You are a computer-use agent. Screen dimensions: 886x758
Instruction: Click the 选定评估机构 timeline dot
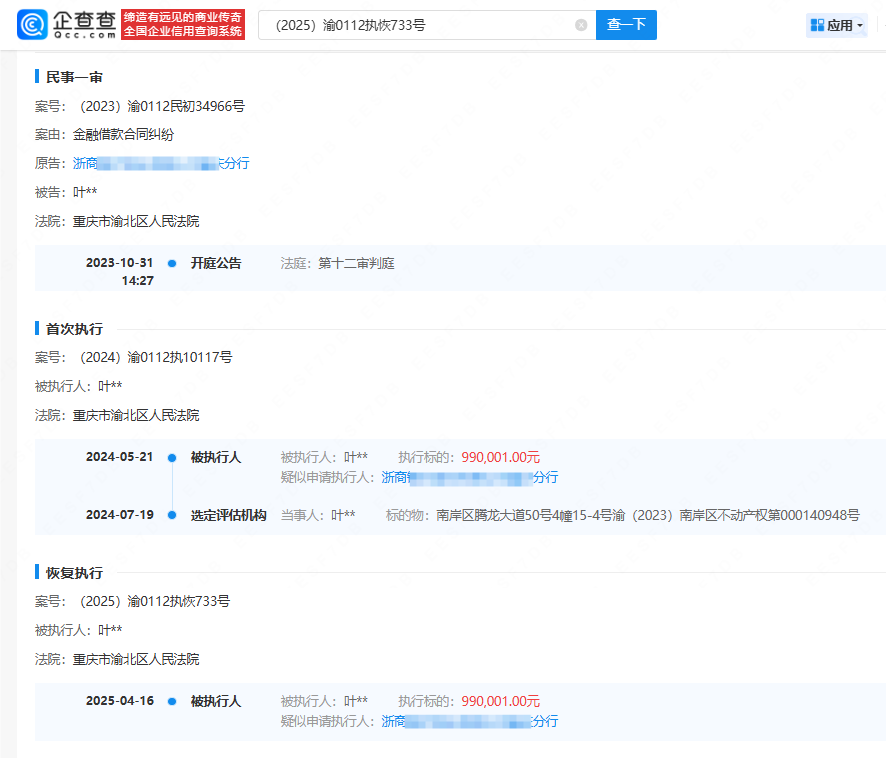click(172, 516)
